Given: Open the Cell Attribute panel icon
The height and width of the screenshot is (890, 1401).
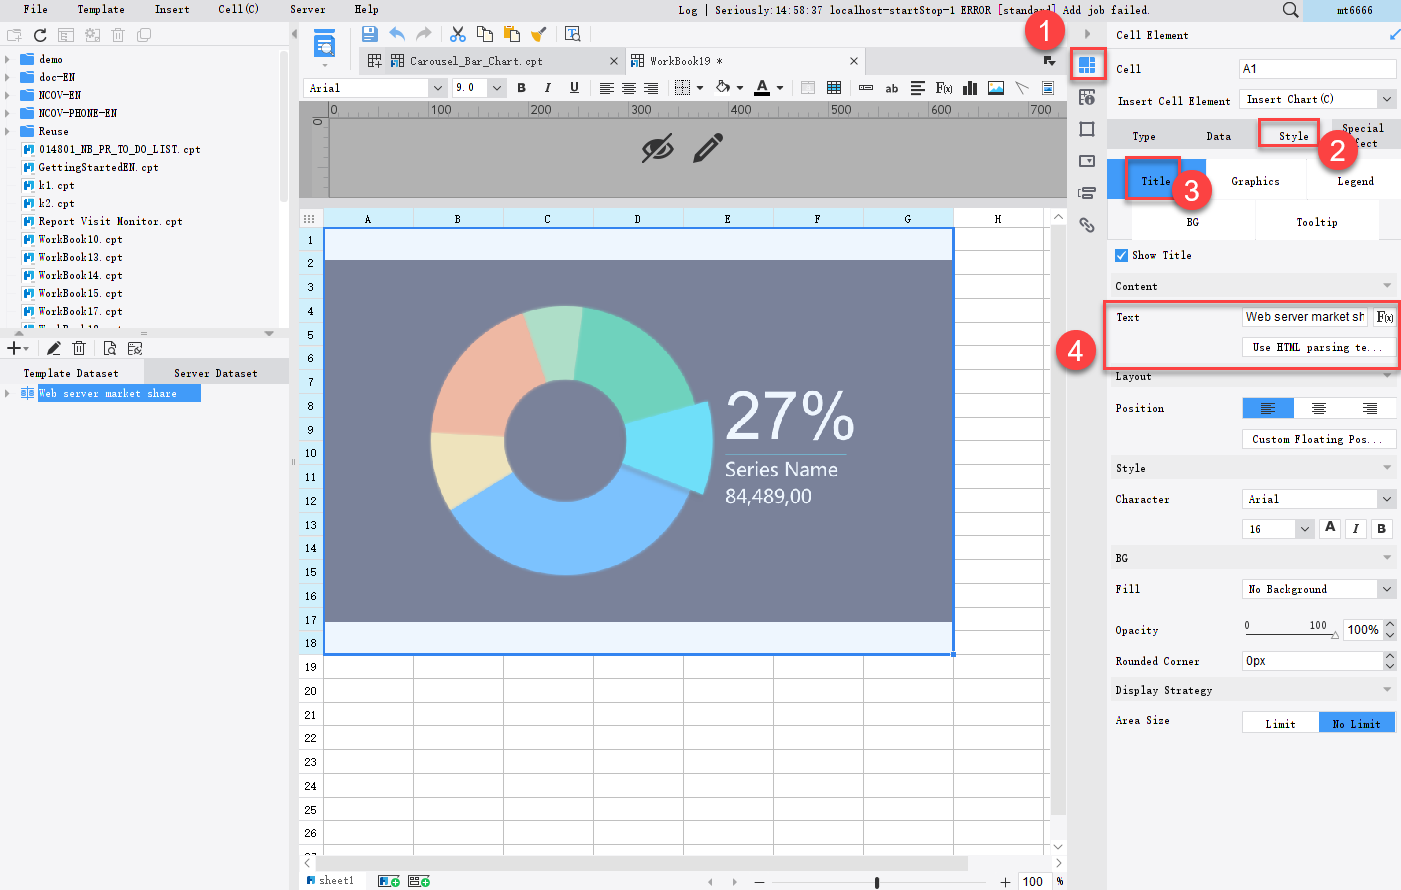Looking at the screenshot, I should tap(1087, 96).
